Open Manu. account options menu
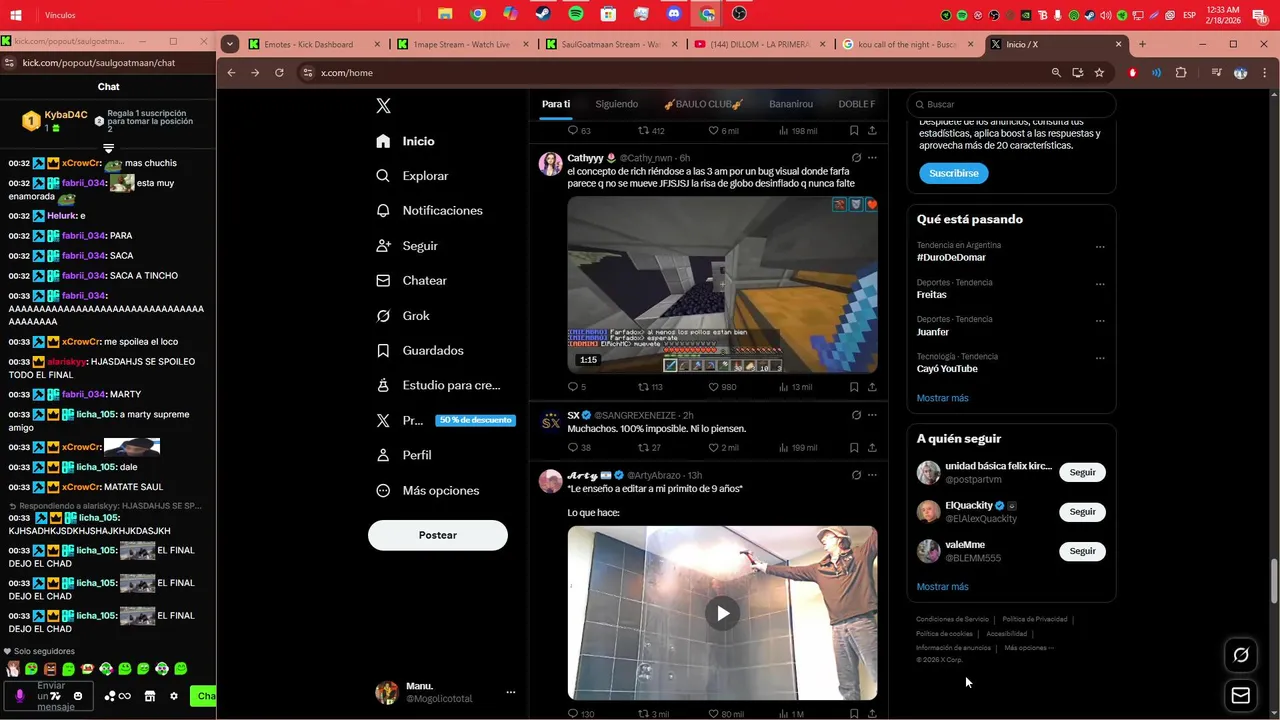This screenshot has height=720, width=1280. [510, 692]
